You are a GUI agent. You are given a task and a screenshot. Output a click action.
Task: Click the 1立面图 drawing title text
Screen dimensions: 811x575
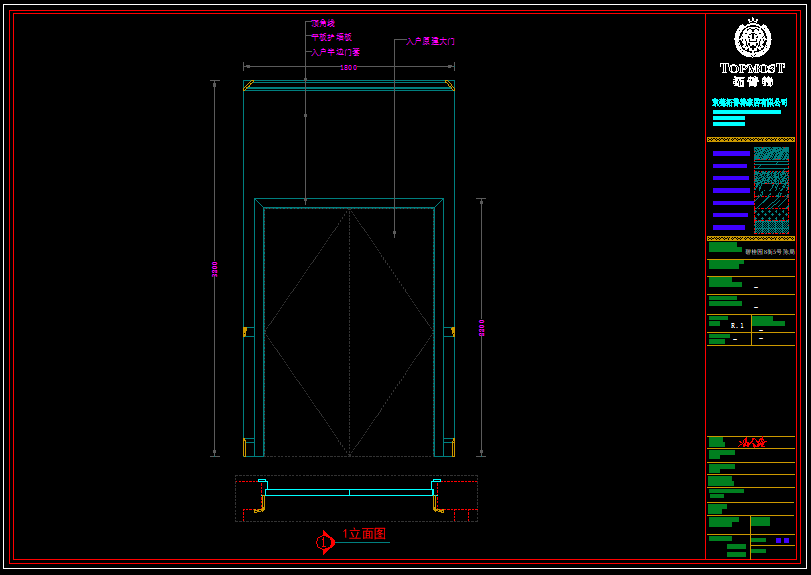click(x=364, y=534)
